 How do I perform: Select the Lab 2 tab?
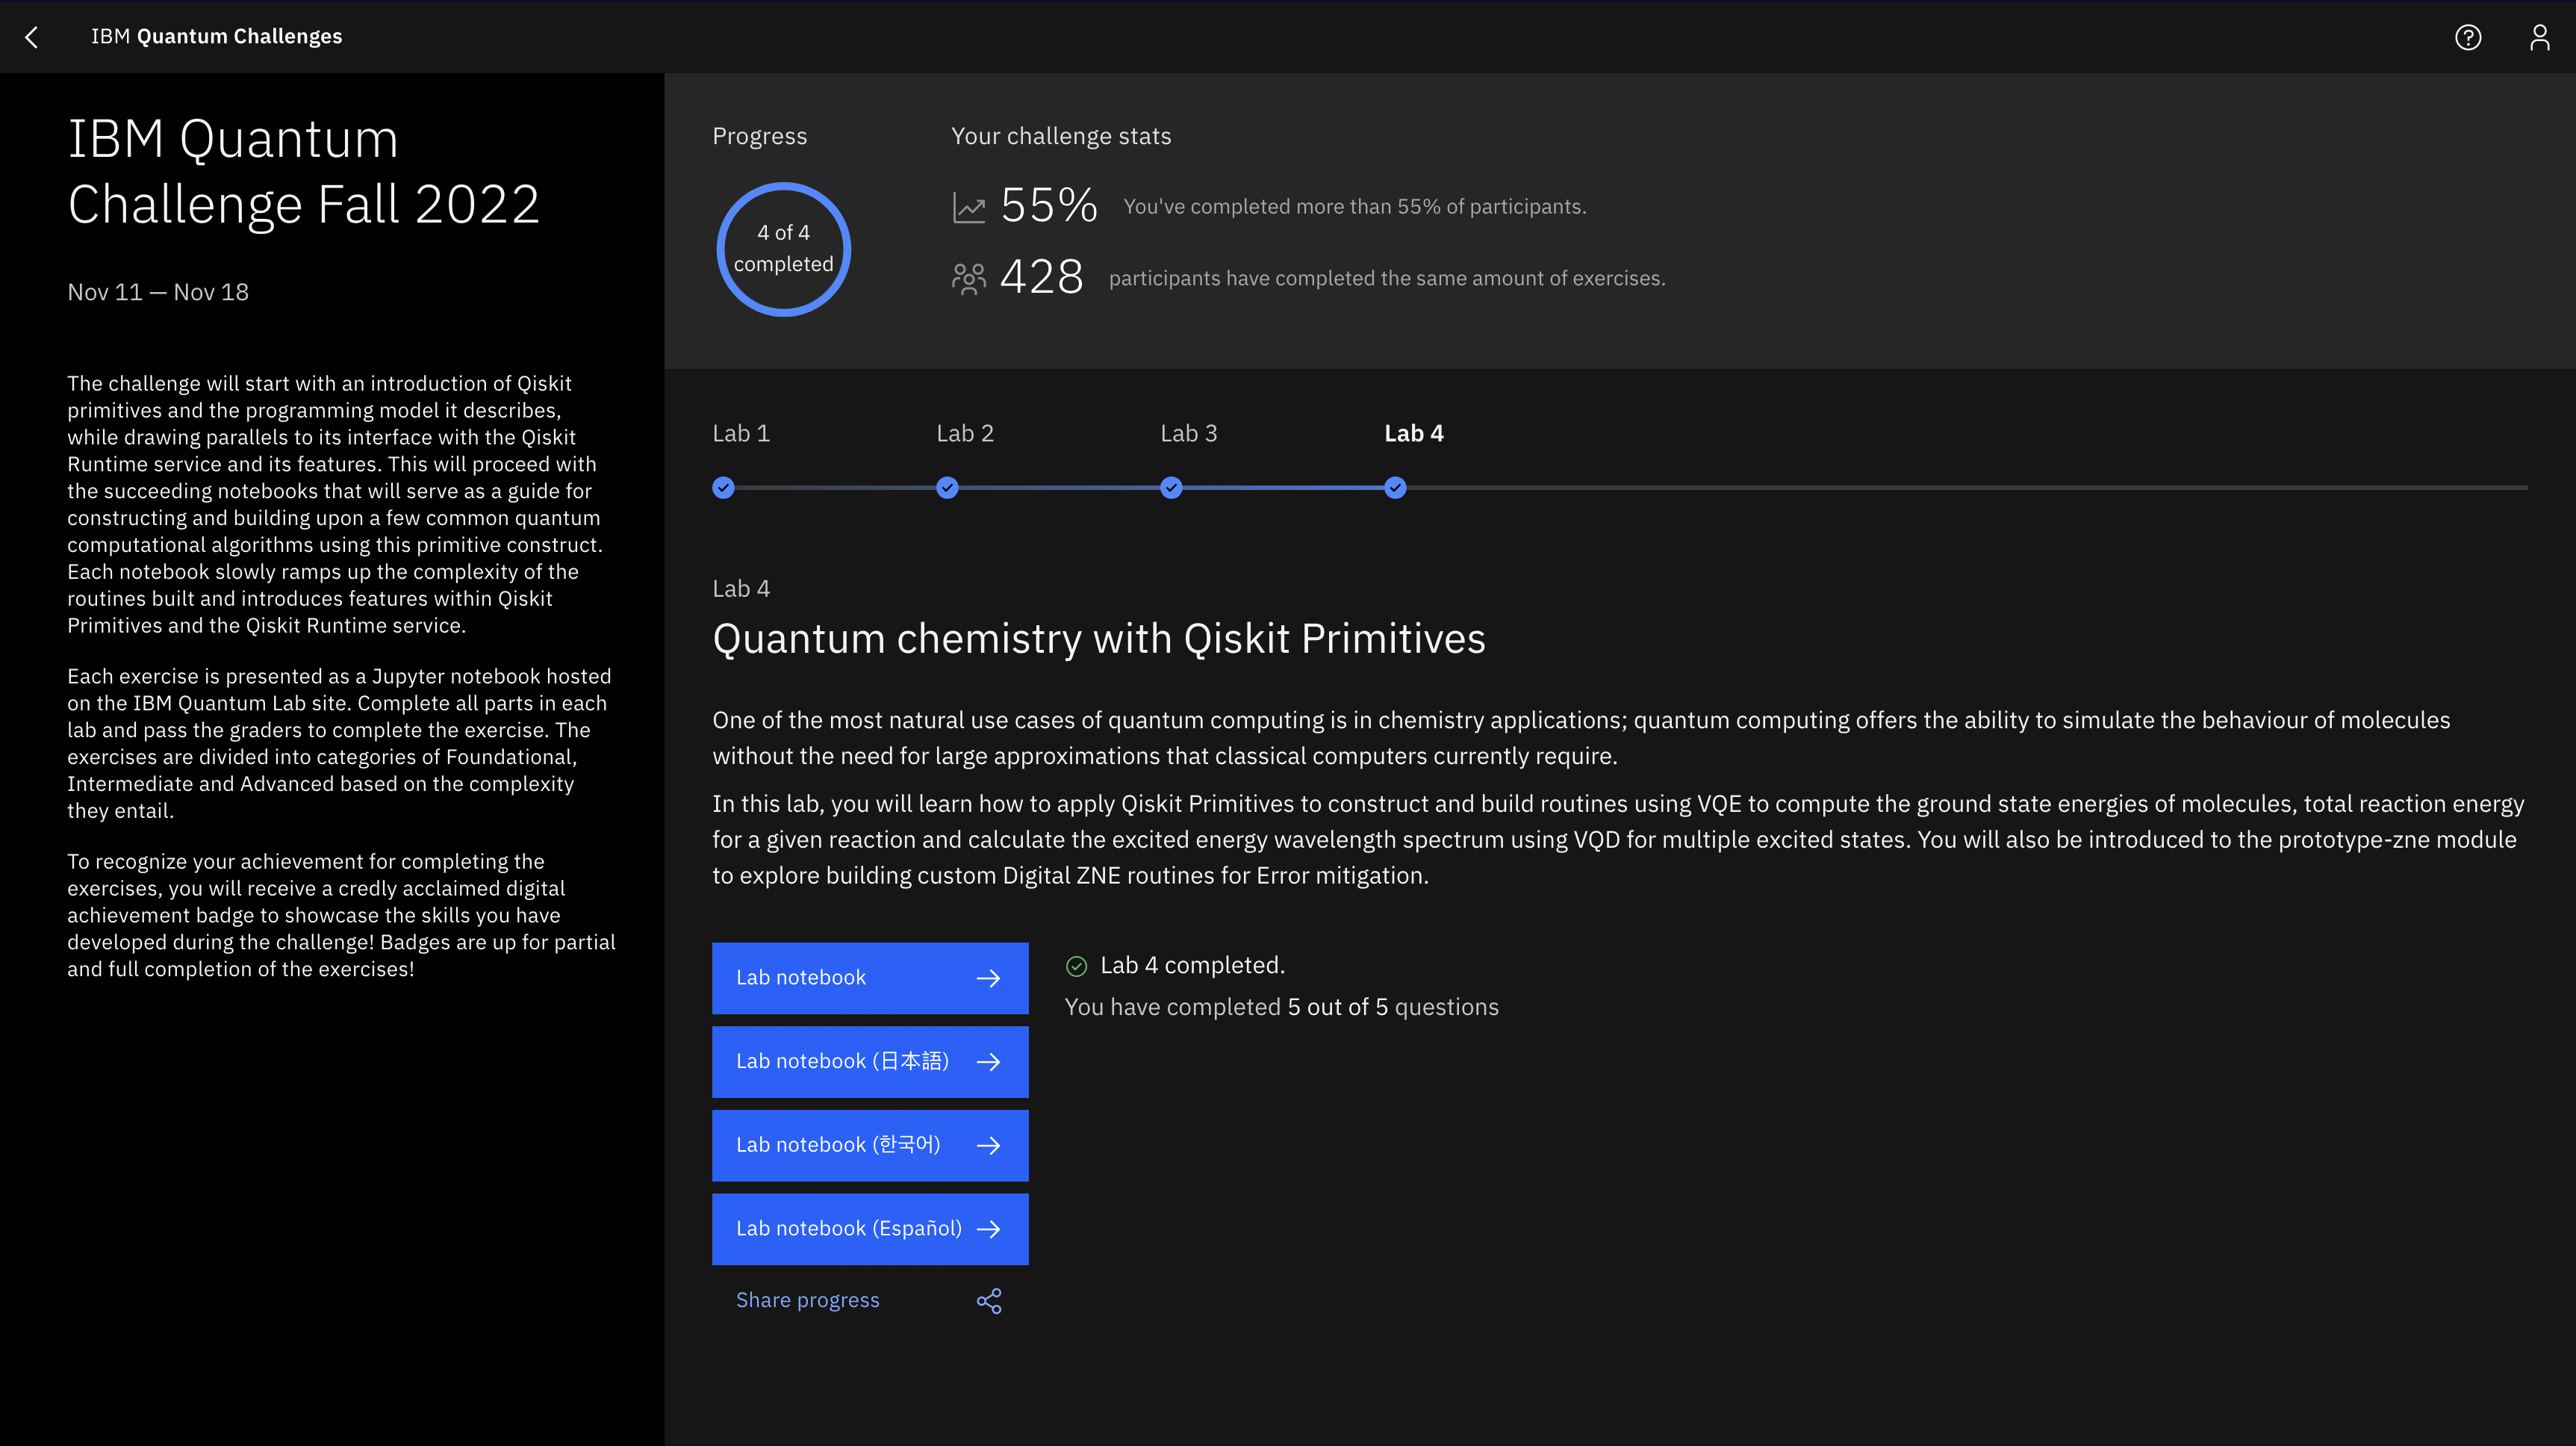tap(965, 433)
